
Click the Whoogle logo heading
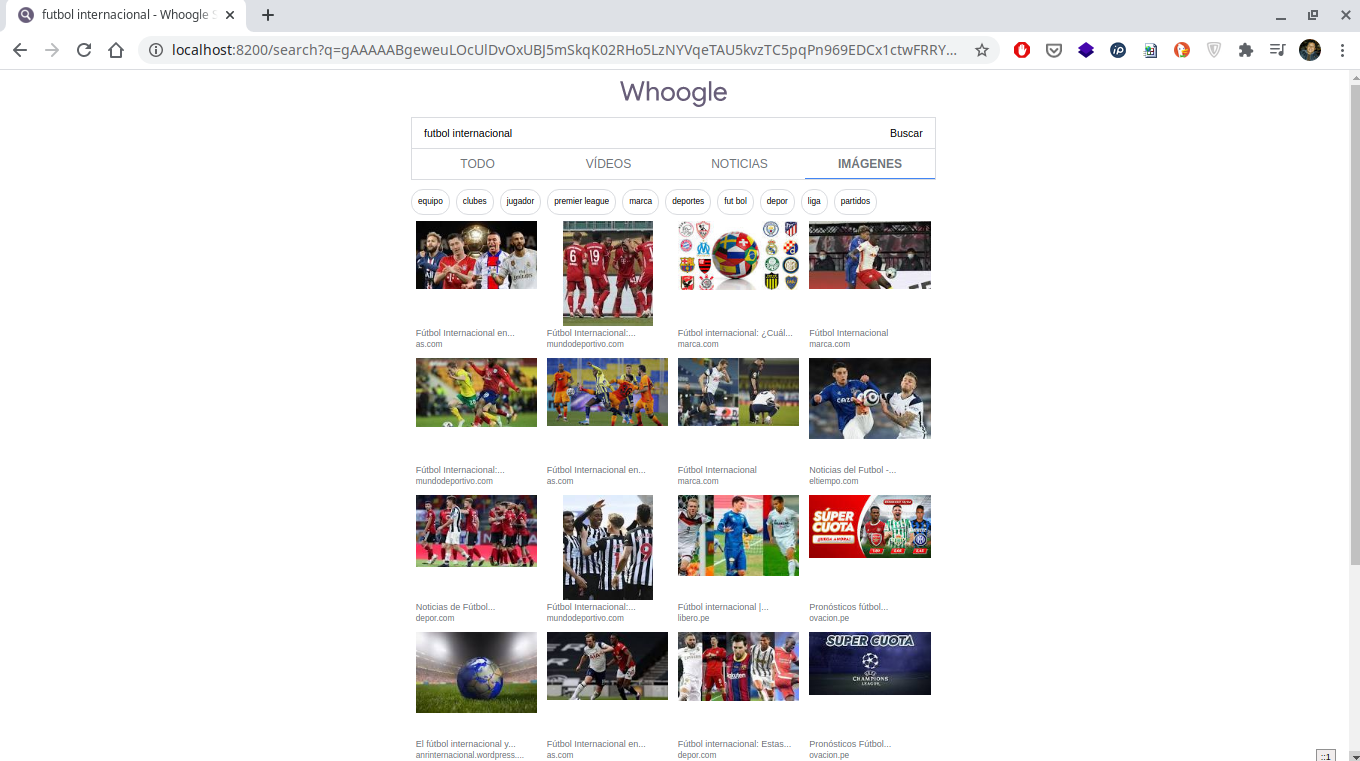click(673, 92)
